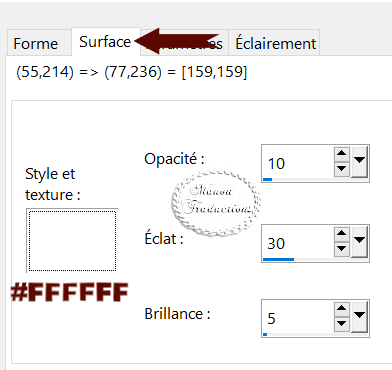Image resolution: width=392 pixels, height=370 pixels.
Task: Select the Surface tab
Action: tap(105, 42)
